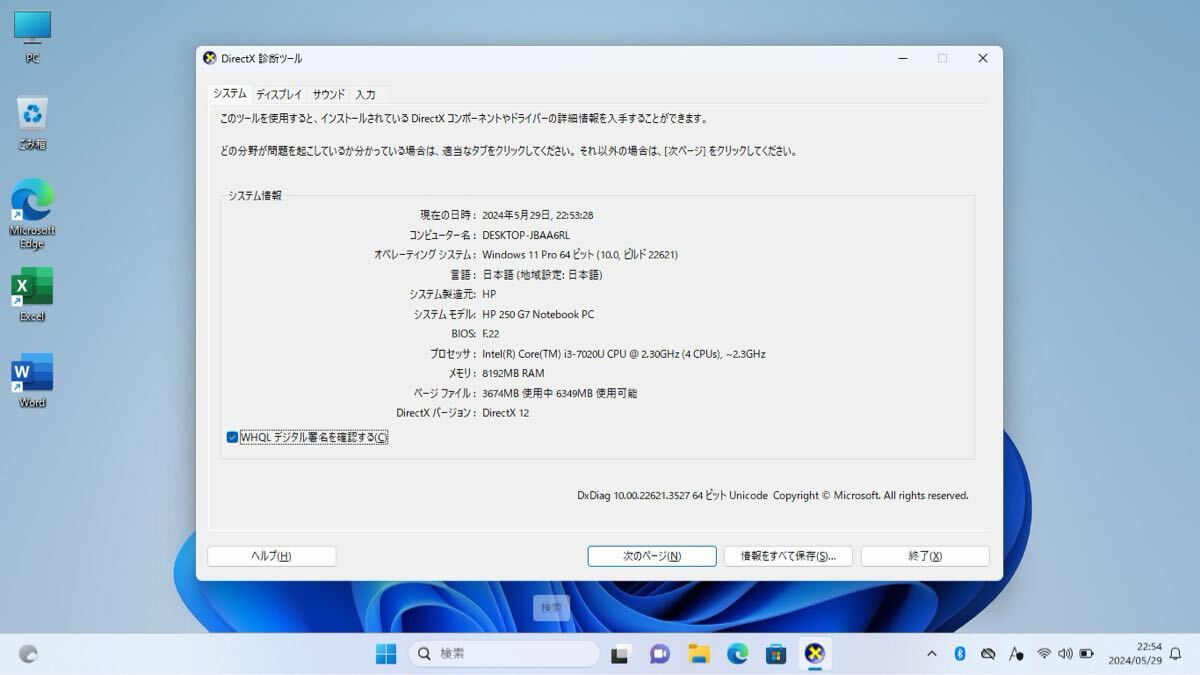The width and height of the screenshot is (1200, 675).
Task: Select the システム tab
Action: (229, 93)
